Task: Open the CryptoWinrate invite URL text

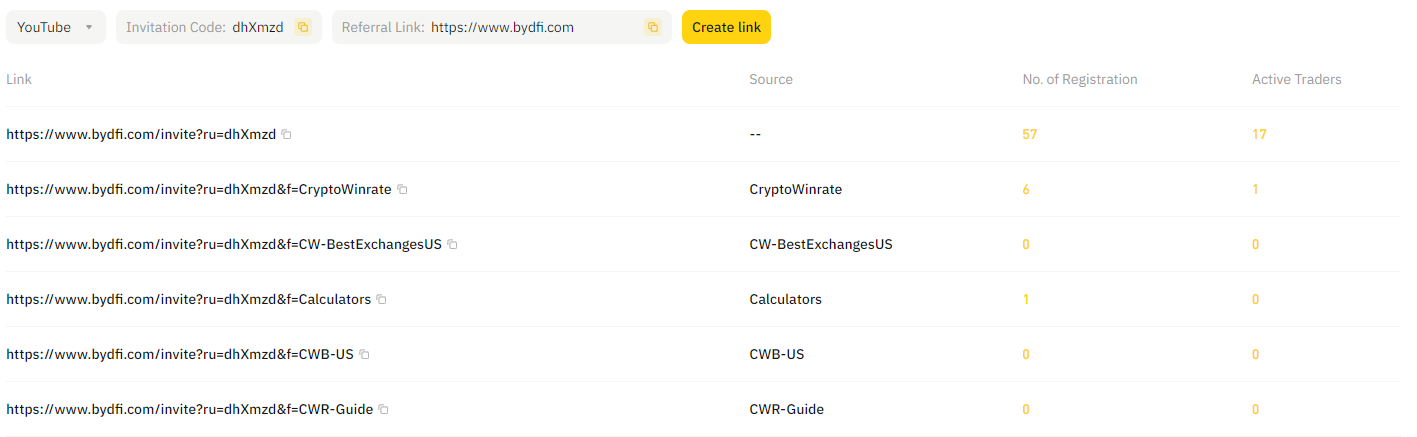Action: click(199, 189)
